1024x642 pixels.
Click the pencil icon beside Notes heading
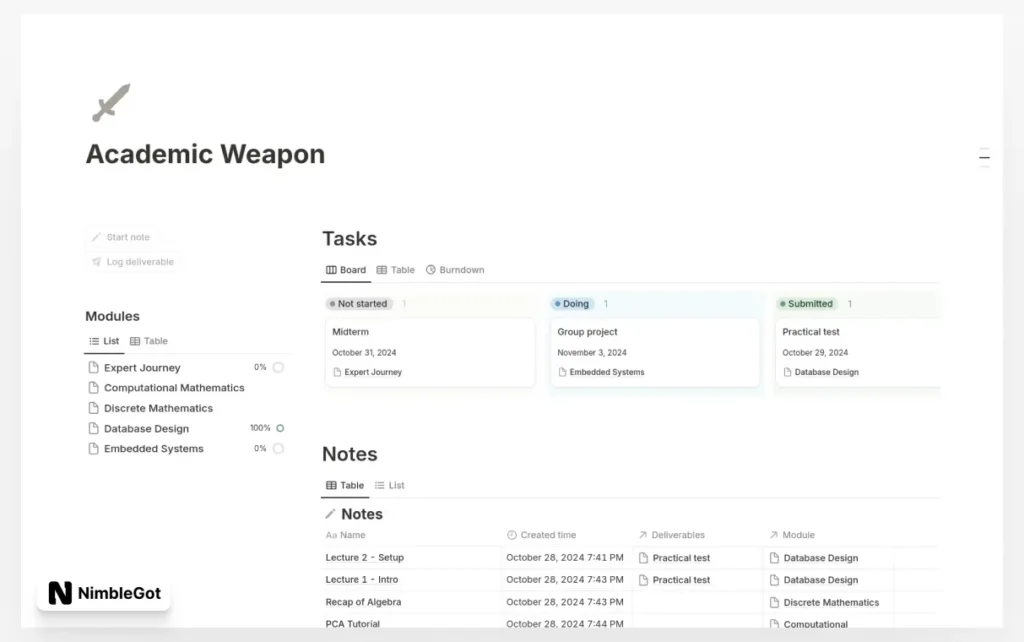click(330, 514)
